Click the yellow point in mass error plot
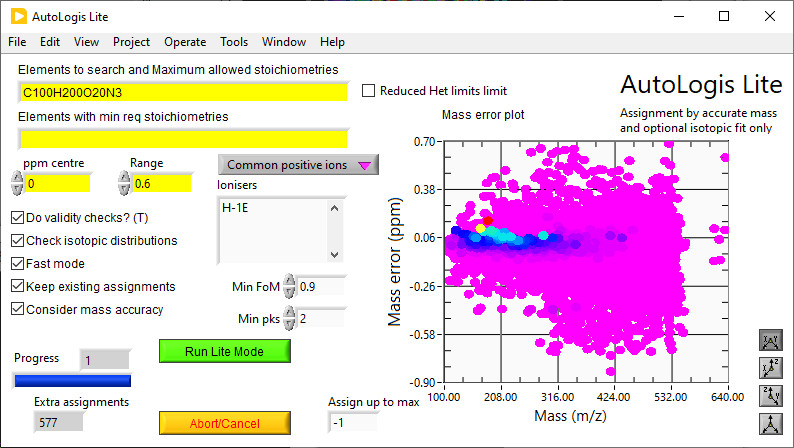This screenshot has width=794, height=448. 480,229
